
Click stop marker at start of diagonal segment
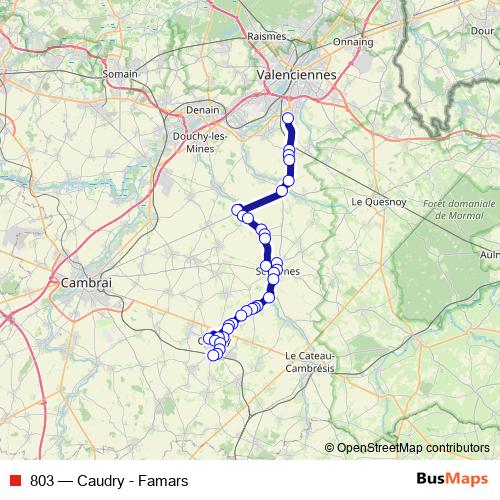point(282,191)
